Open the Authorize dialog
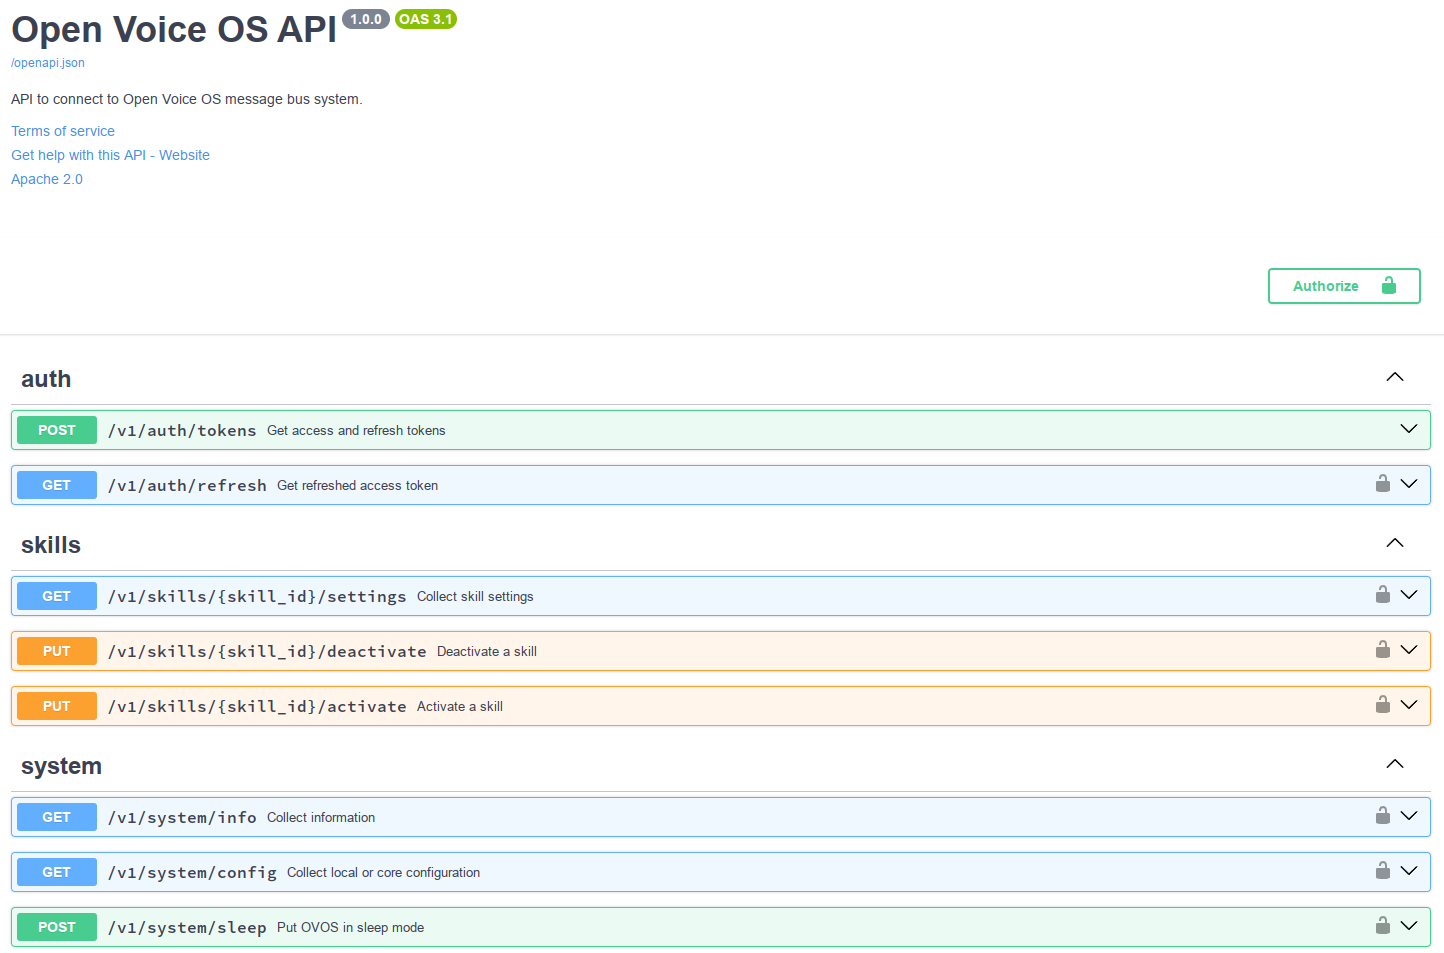The image size is (1444, 953). click(x=1344, y=286)
